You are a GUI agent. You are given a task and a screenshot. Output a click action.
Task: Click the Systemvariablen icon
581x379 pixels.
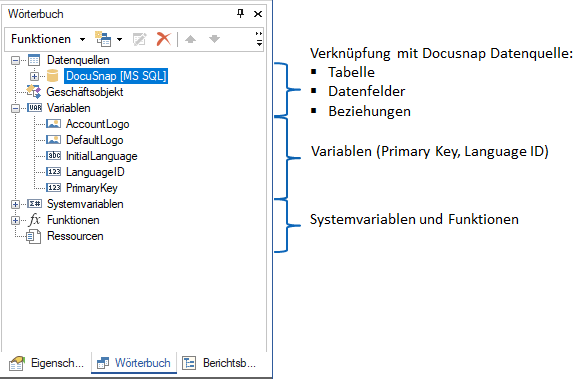click(35, 204)
